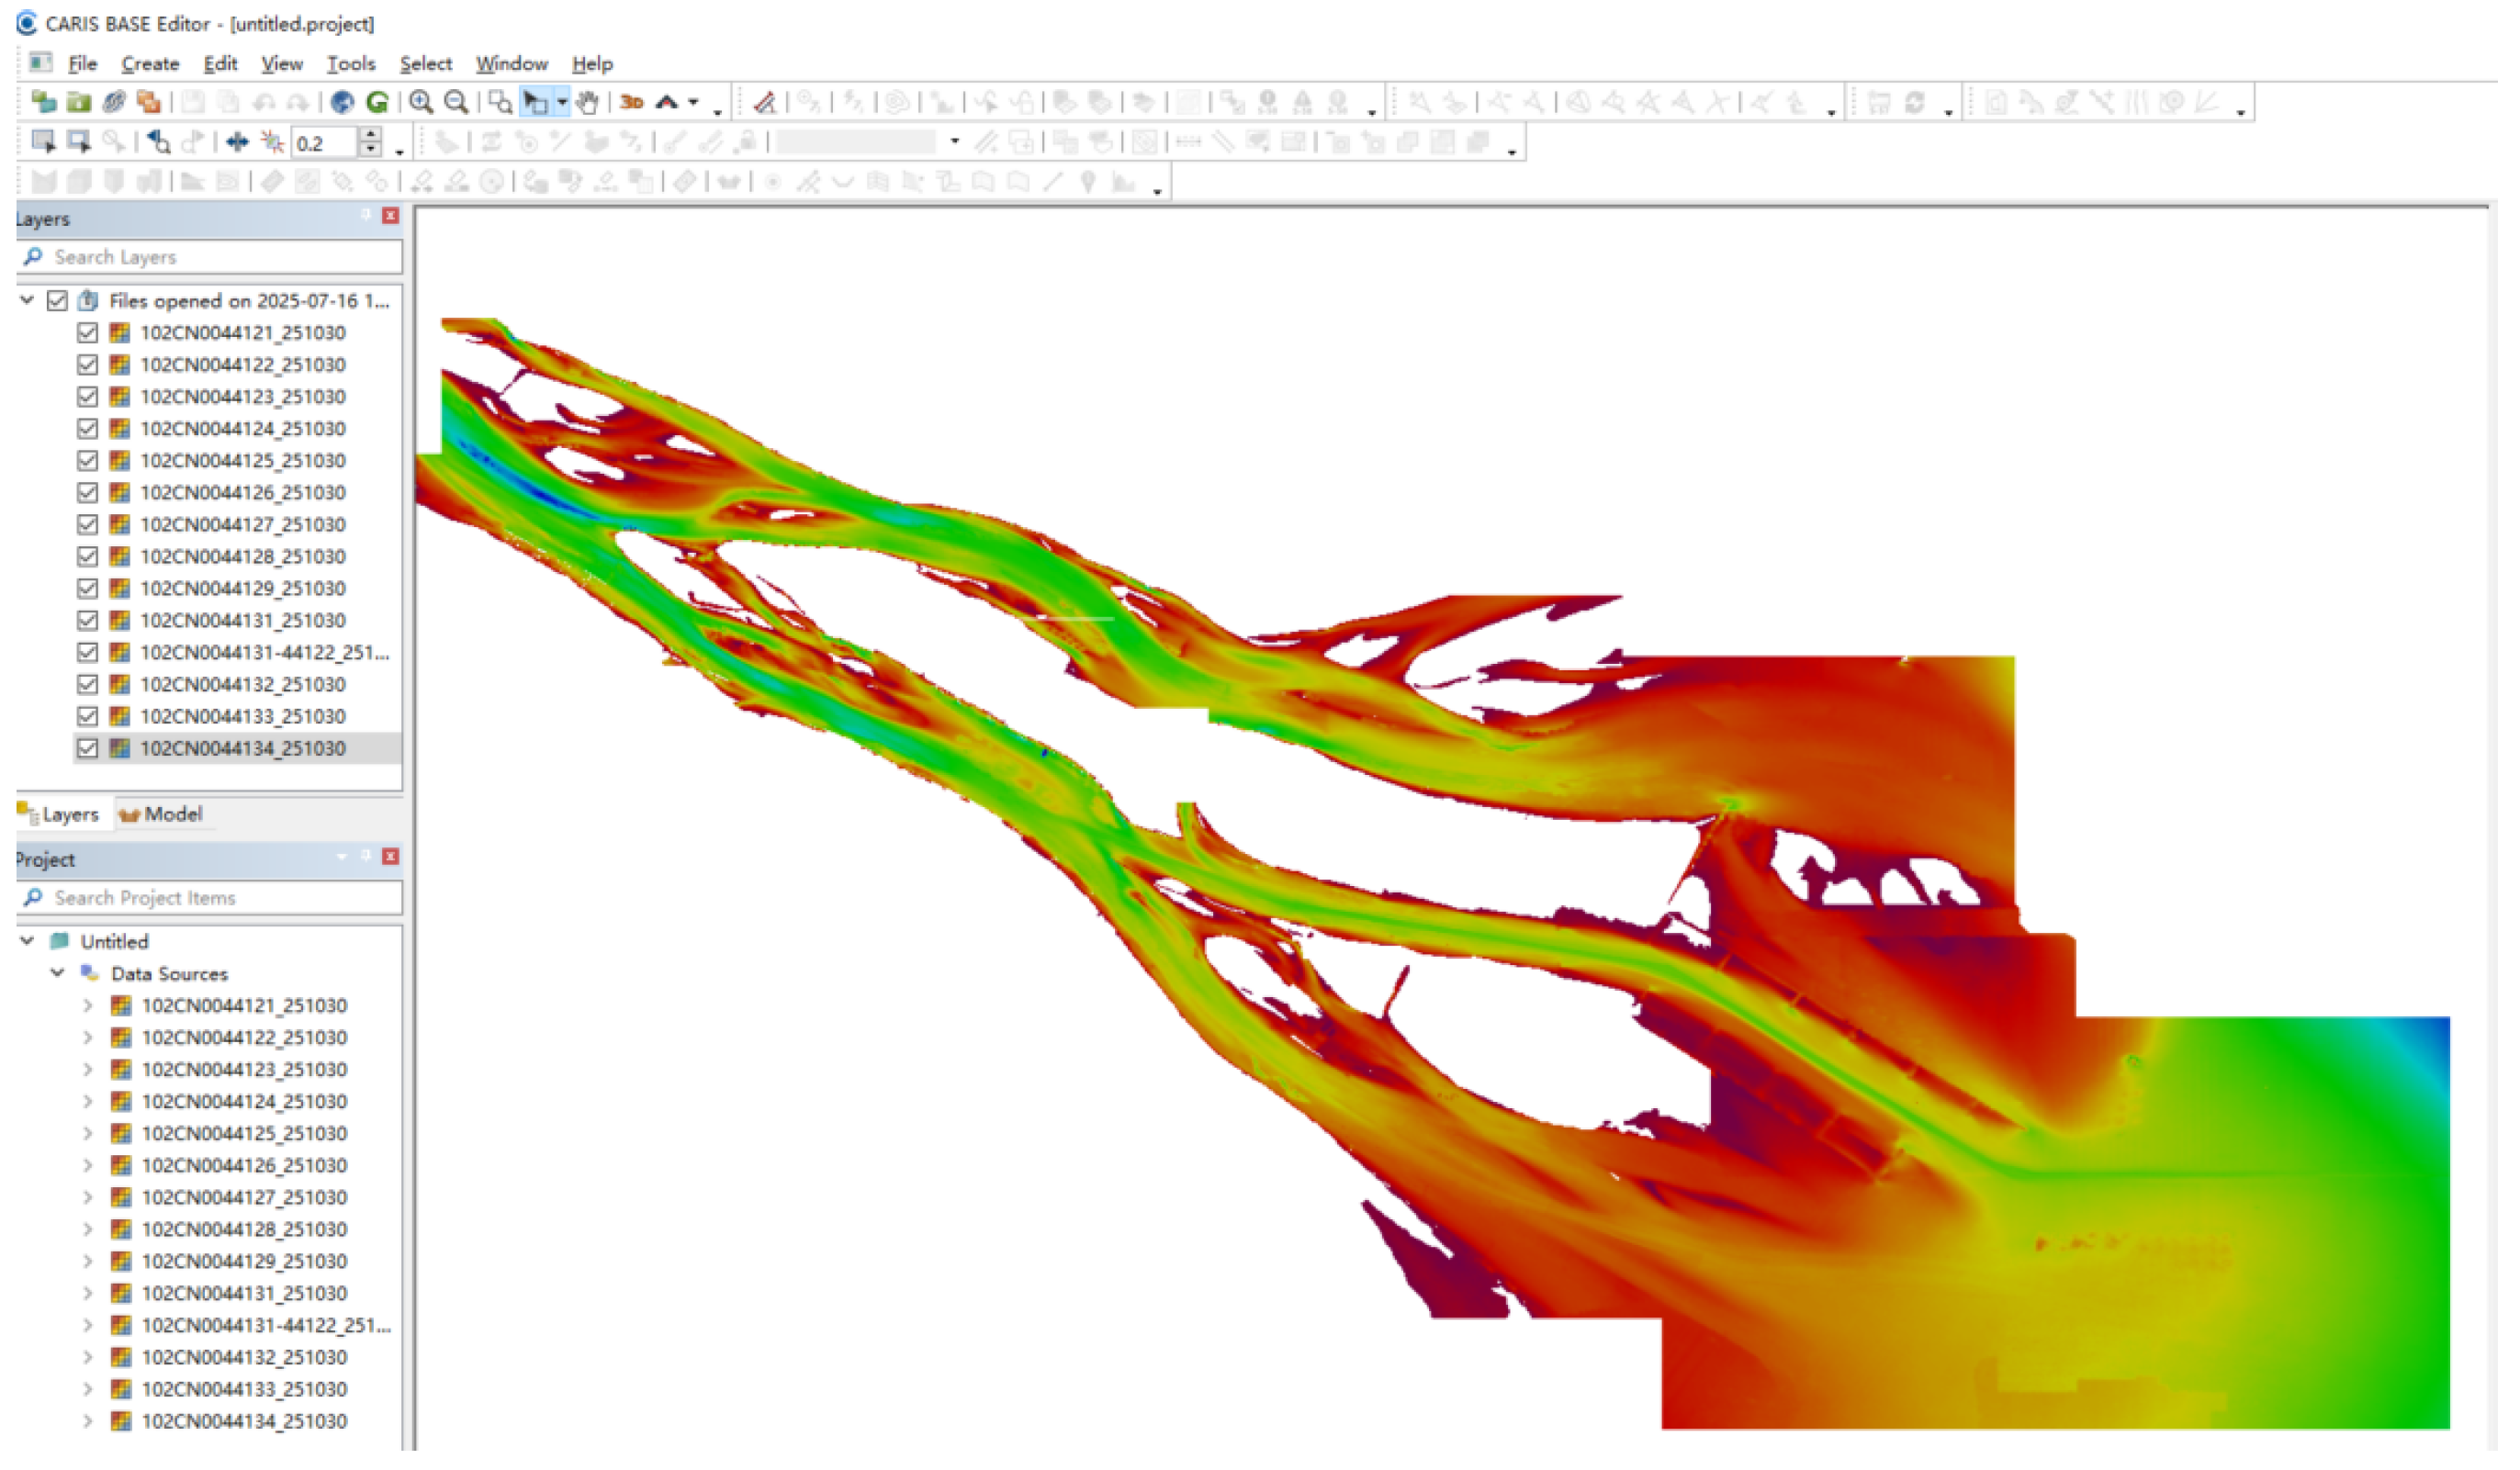Viewport: 2520px width, 1470px height.
Task: Collapse the Files opened on 2025-07-16 group
Action: (x=27, y=300)
